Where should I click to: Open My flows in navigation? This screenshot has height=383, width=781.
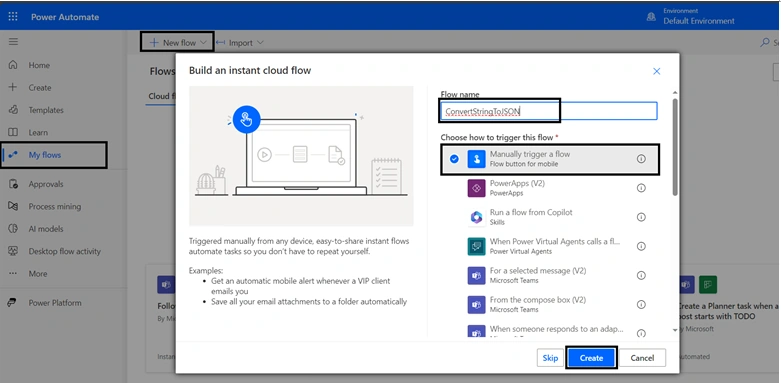[44, 155]
